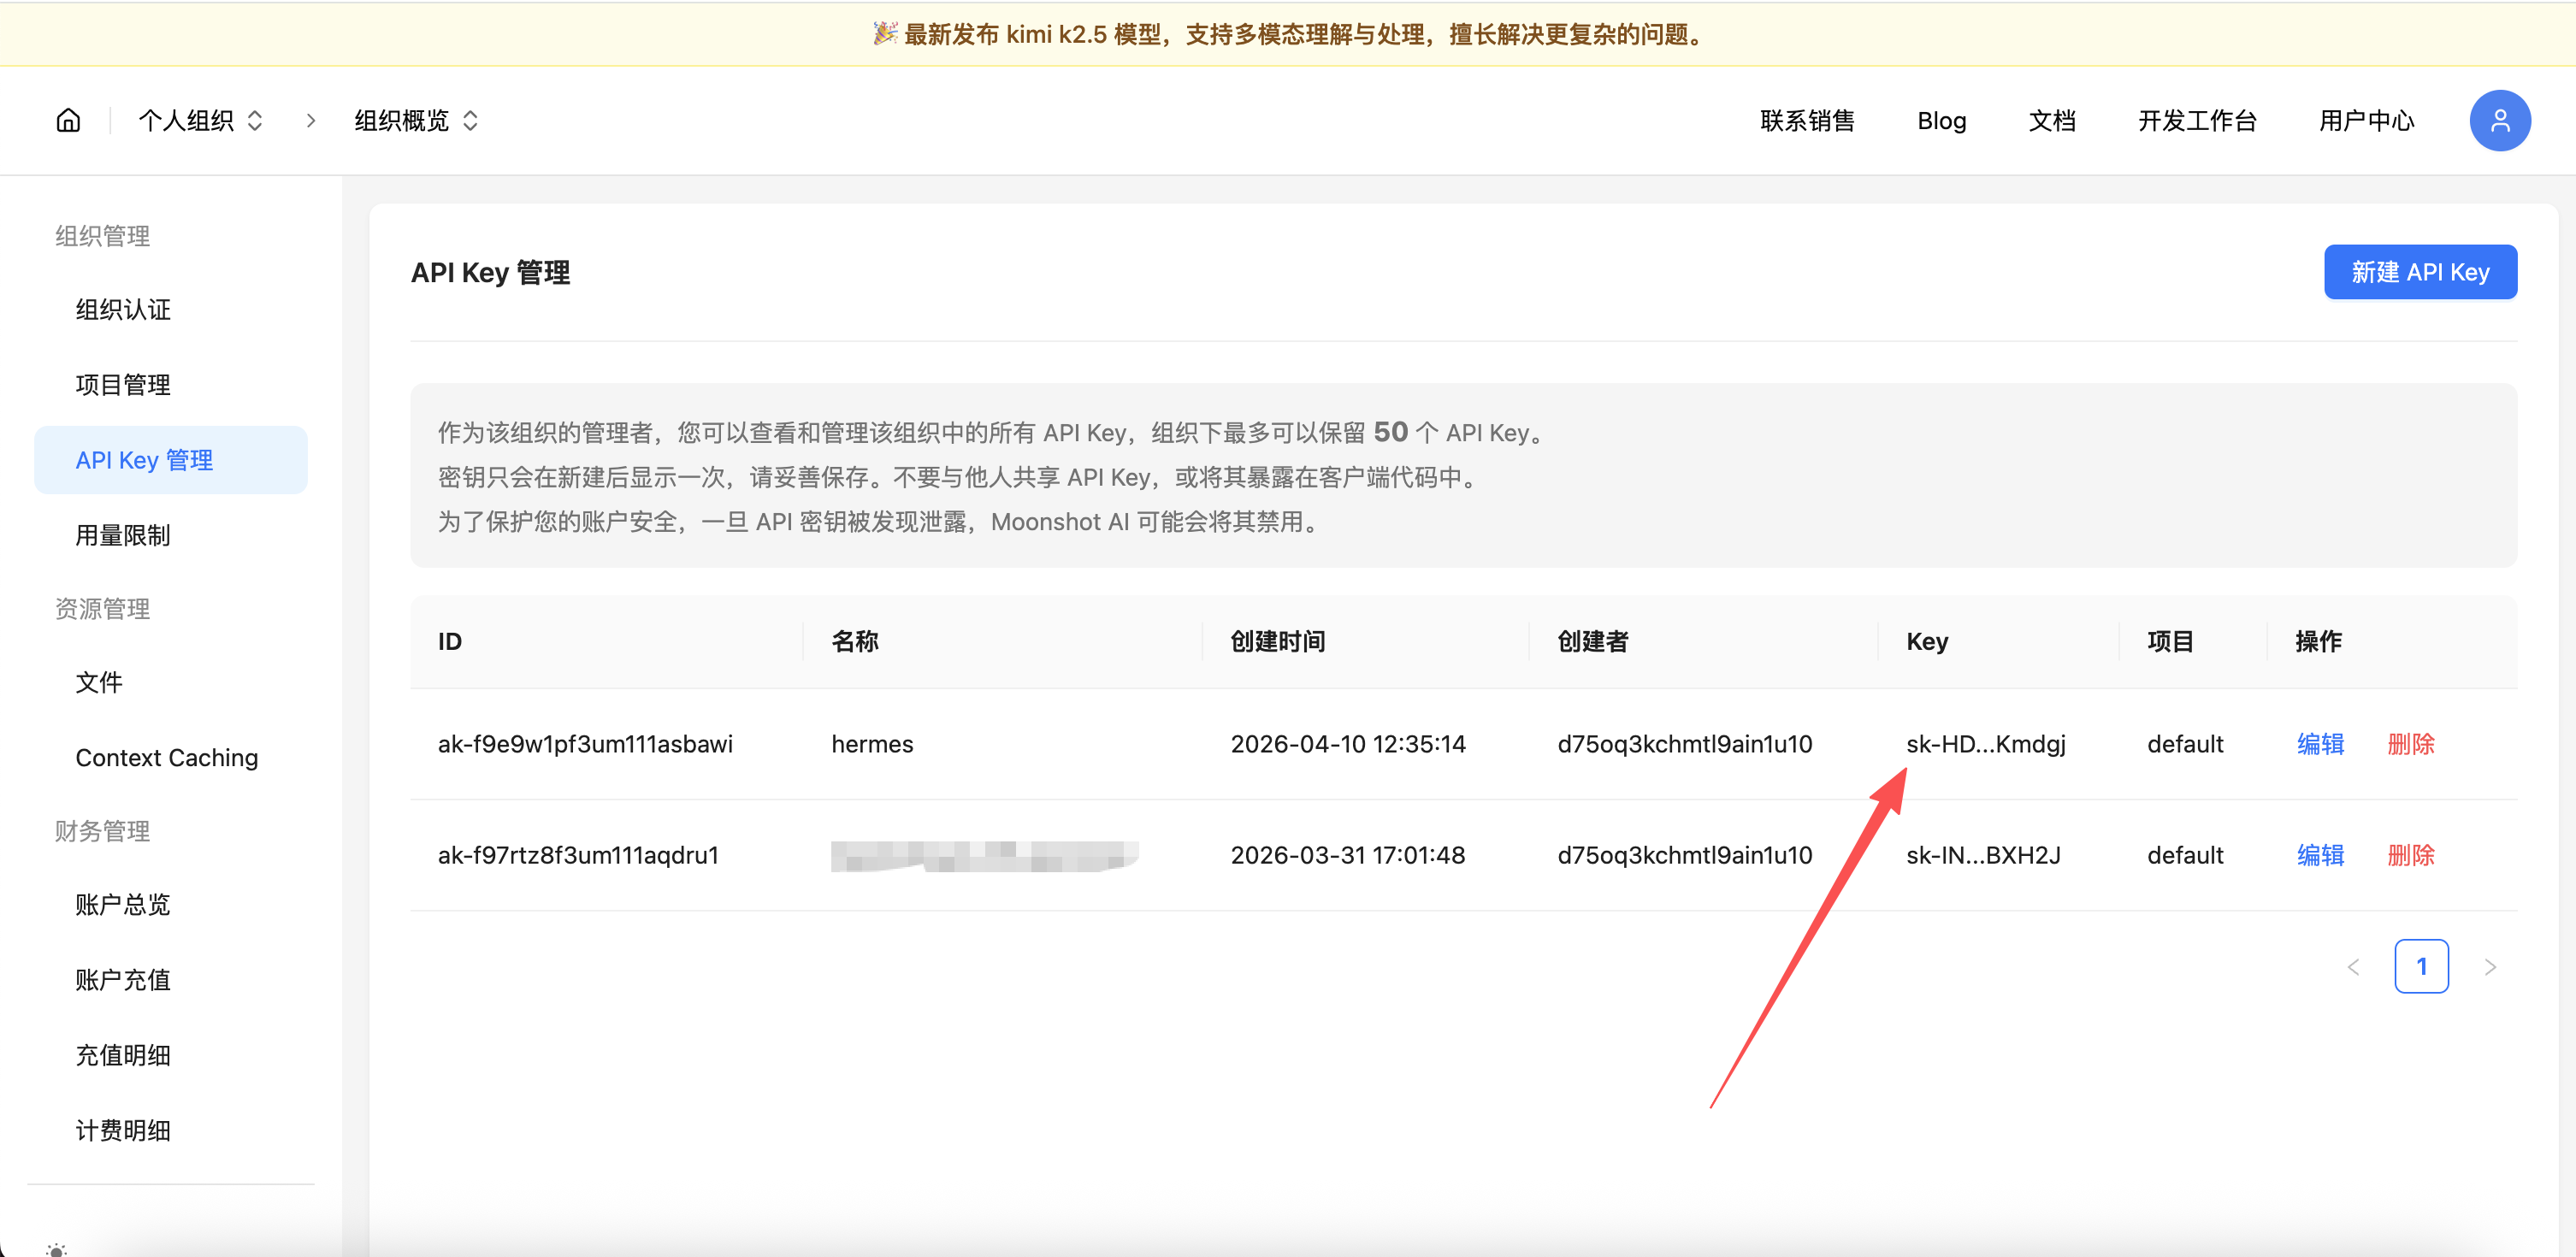The width and height of the screenshot is (2576, 1257).
Task: Select page 1 in pagination
Action: [2421, 967]
